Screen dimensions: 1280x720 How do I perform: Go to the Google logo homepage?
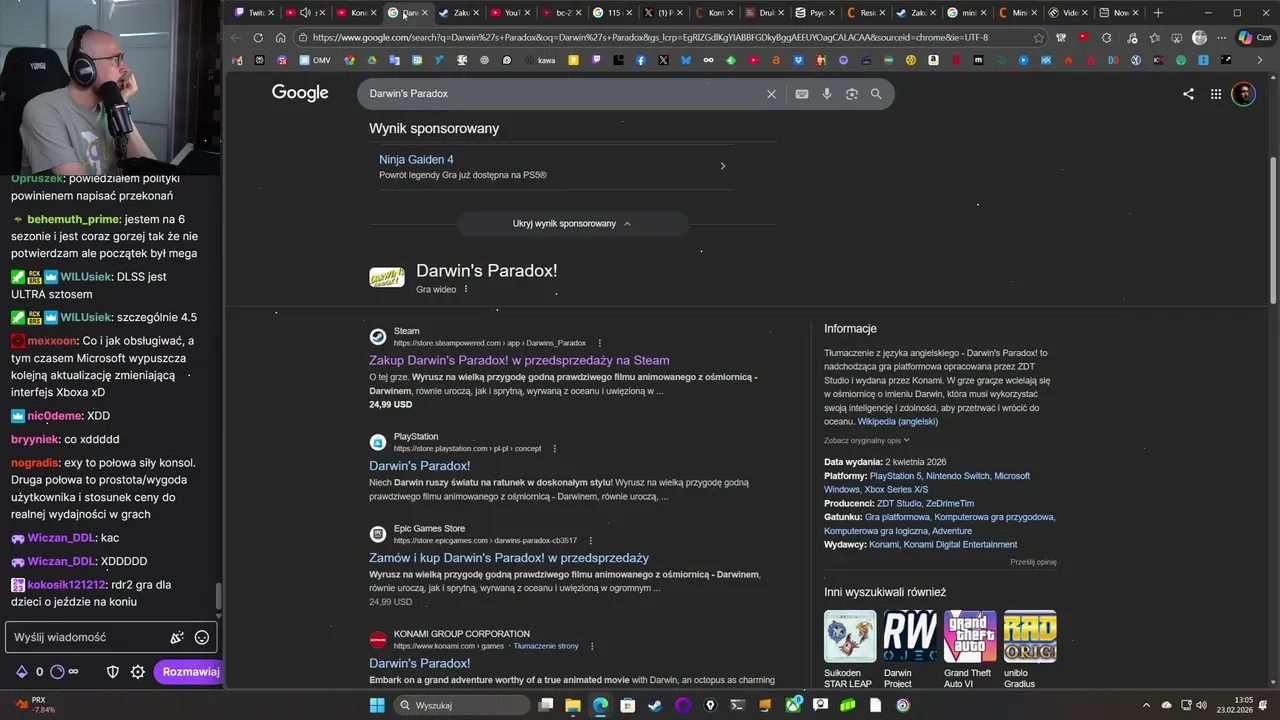300,93
